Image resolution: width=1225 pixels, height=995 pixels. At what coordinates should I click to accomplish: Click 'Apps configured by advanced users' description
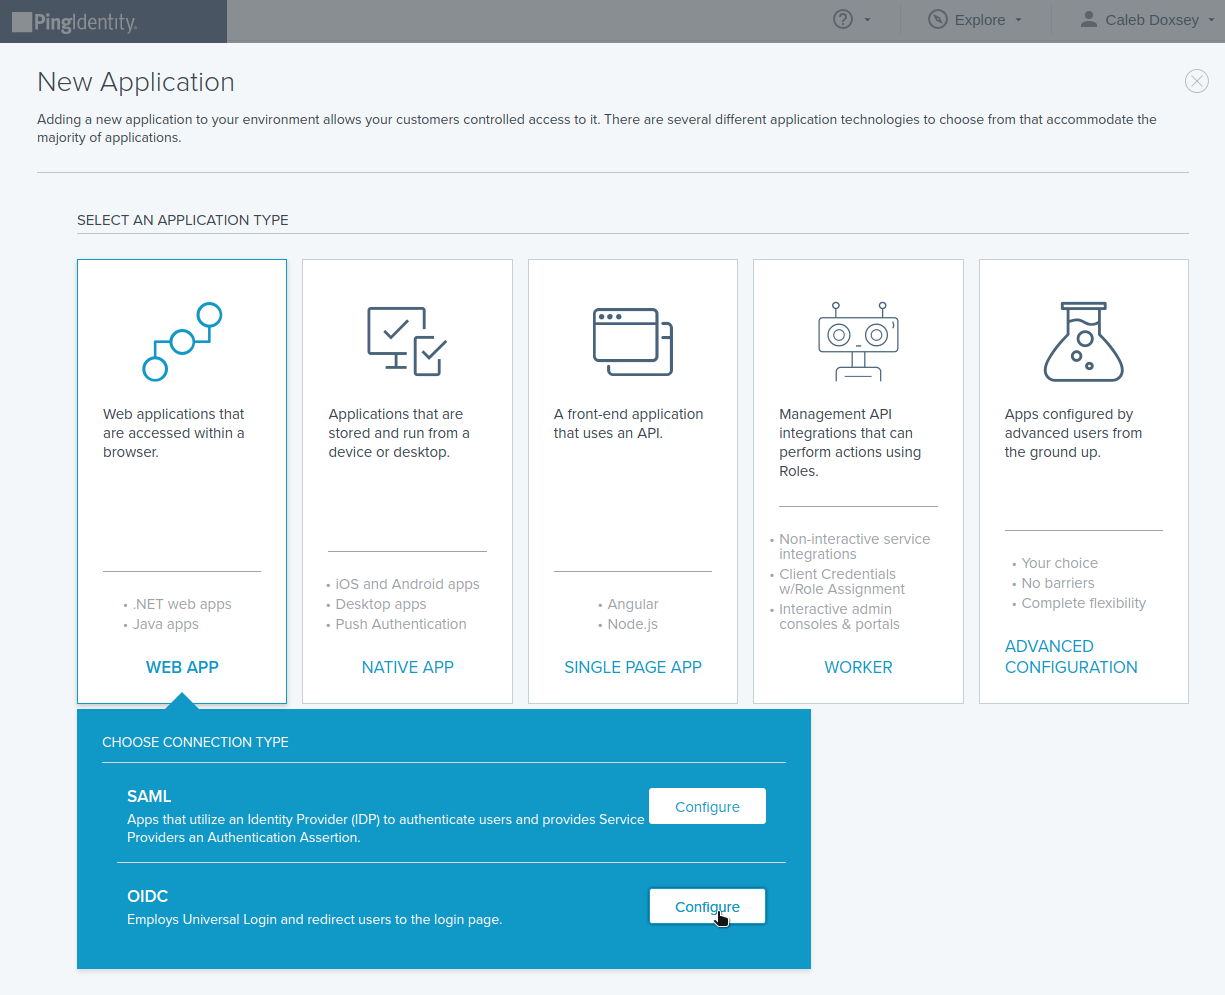tap(1073, 433)
